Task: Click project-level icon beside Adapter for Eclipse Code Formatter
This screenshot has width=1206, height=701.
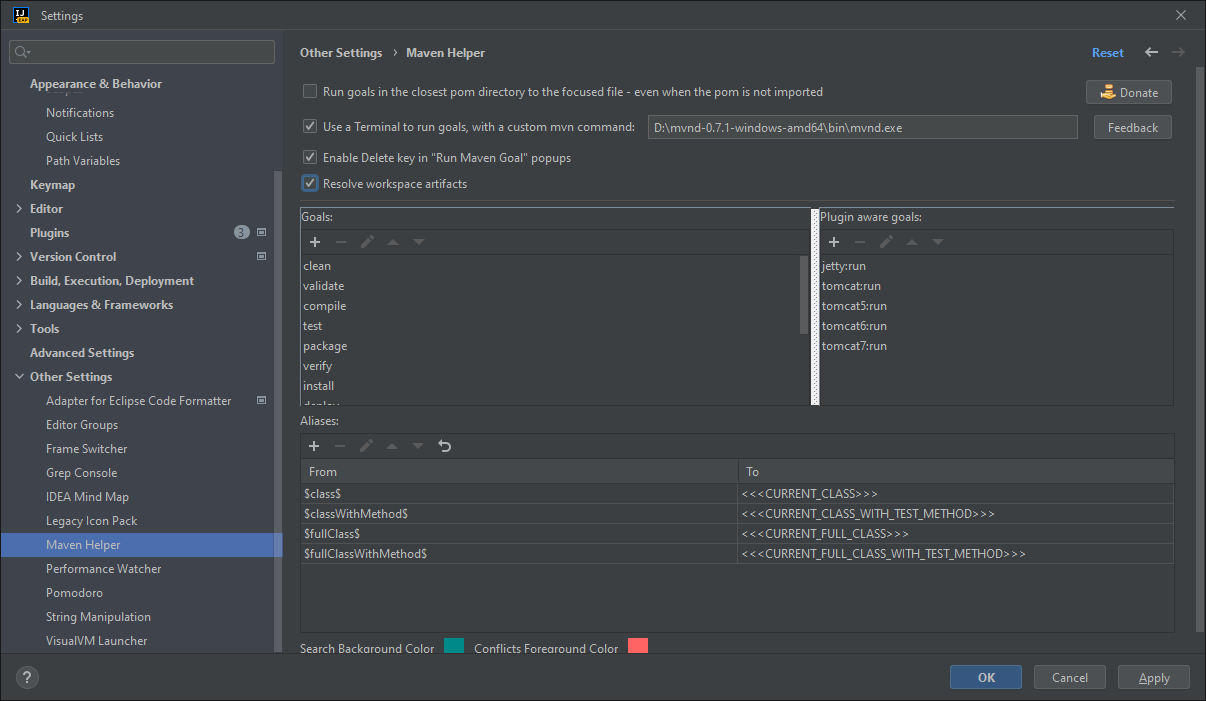Action: [x=262, y=401]
